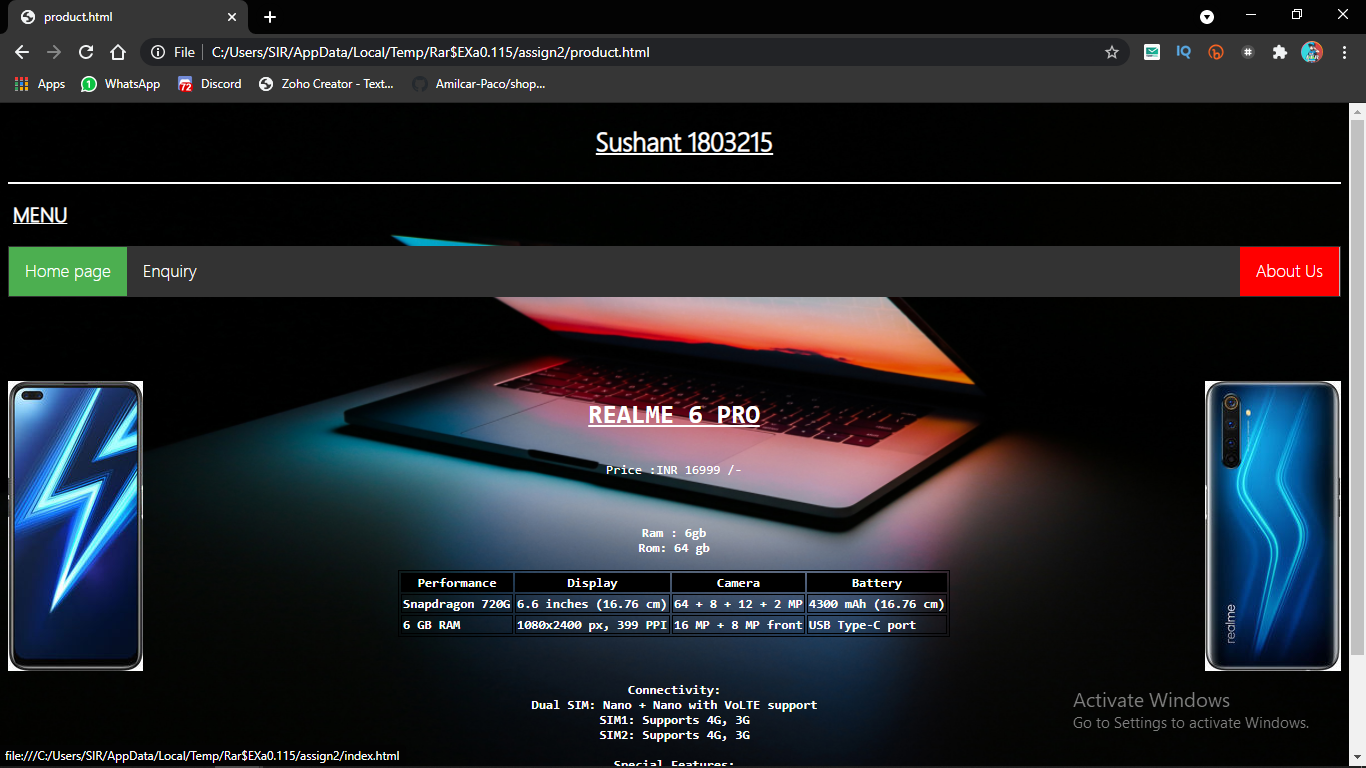Open the browser home page icon
Image resolution: width=1366 pixels, height=768 pixels.
pos(118,52)
